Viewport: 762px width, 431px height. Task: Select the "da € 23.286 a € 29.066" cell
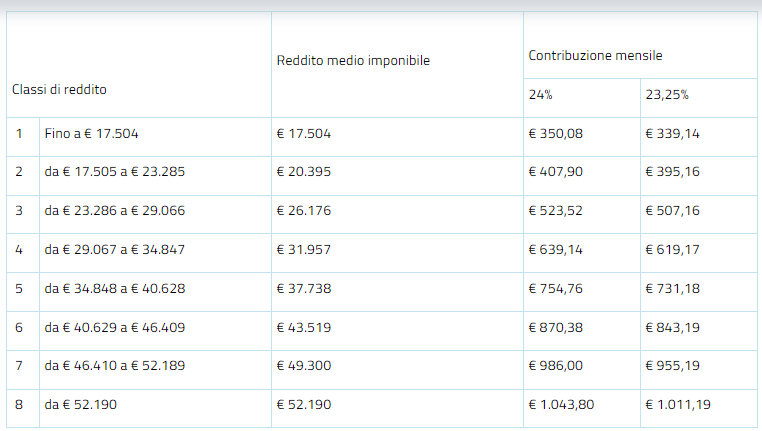click(114, 211)
